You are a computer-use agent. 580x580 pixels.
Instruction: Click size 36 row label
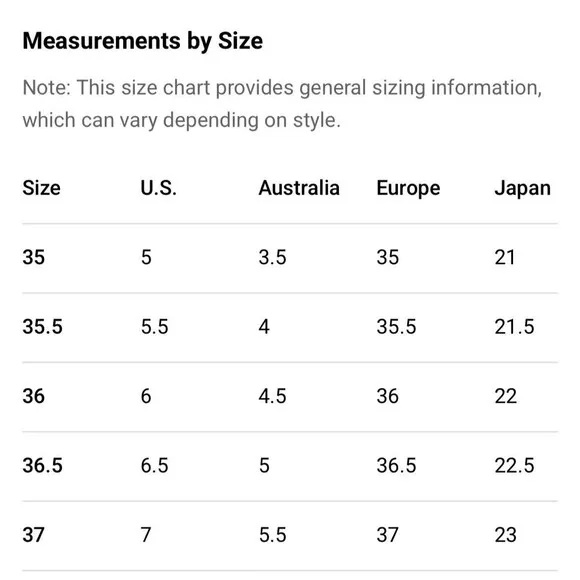pos(34,396)
